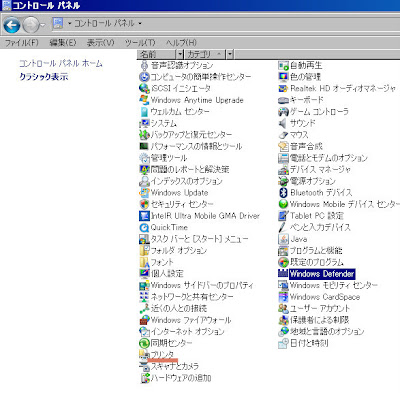Image resolution: width=400 pixels, height=393 pixels.
Task: Open the 音声認識オプション icon
Action: point(144,65)
